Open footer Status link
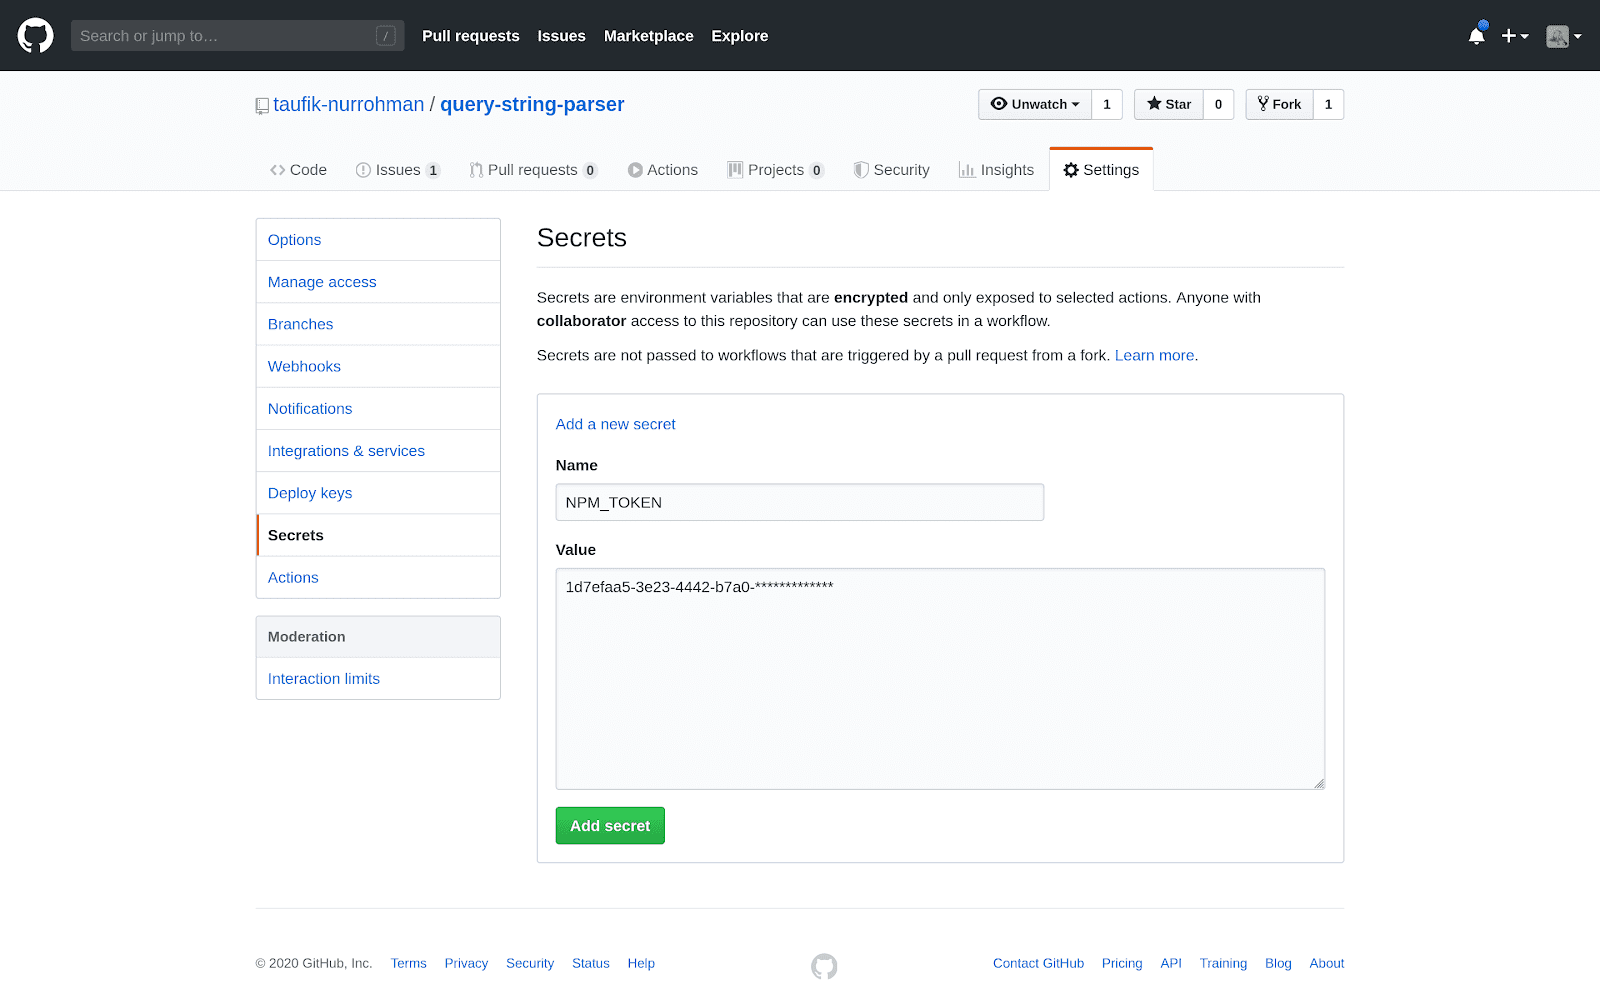This screenshot has height=1000, width=1600. point(591,964)
